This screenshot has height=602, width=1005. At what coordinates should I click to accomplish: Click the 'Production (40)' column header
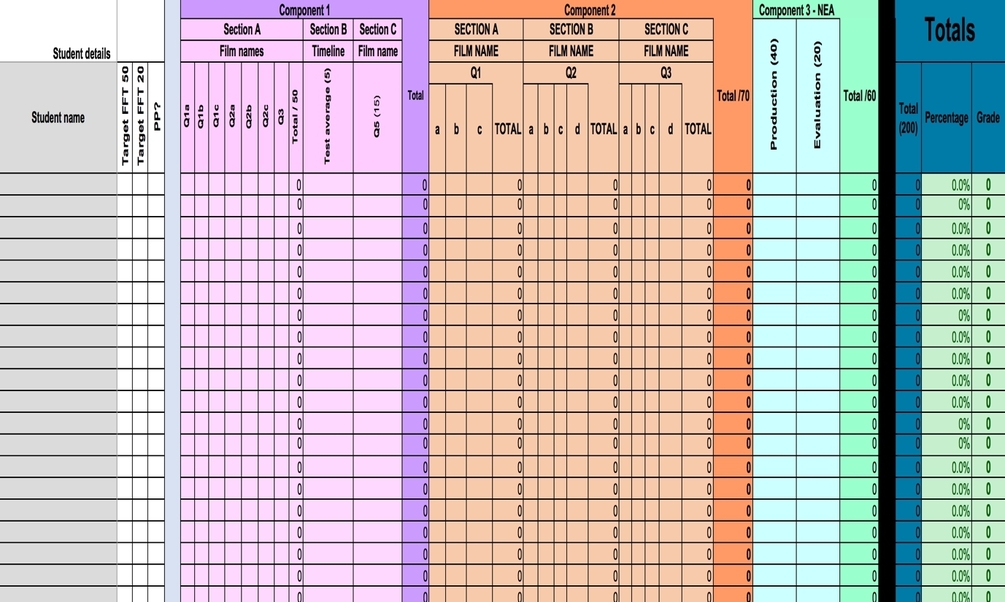pos(774,96)
